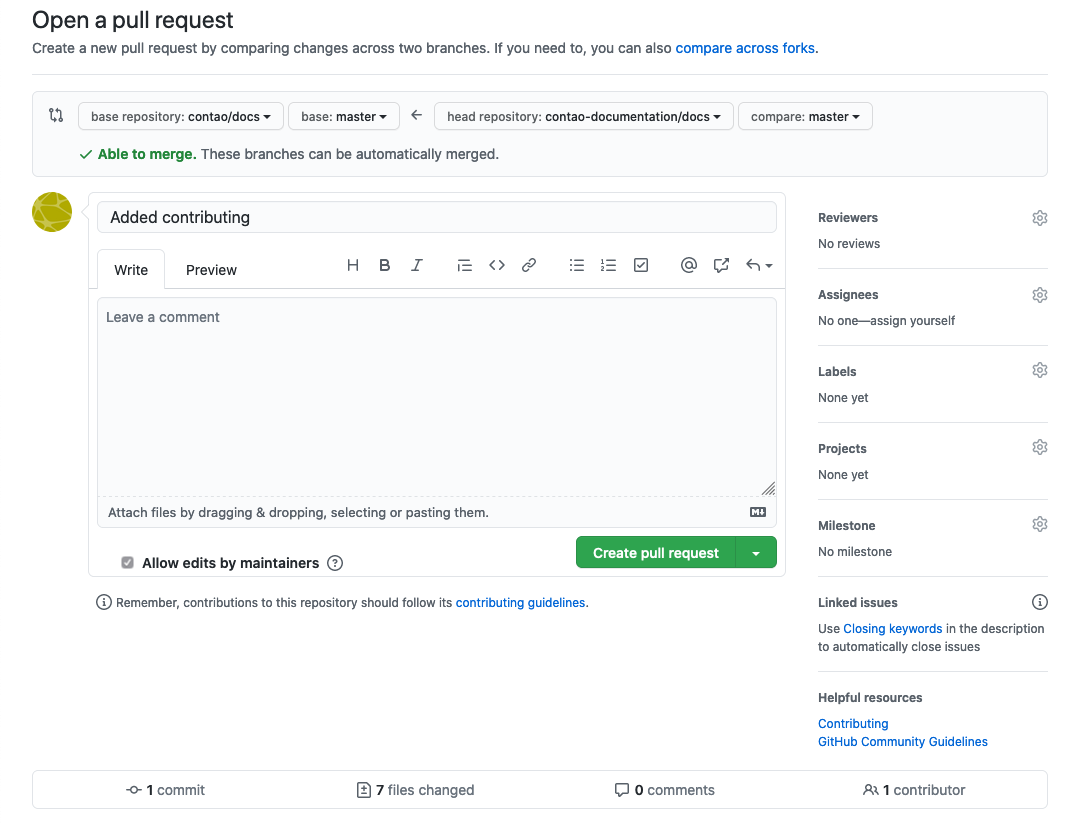
Task: Click assign yourself link
Action: (912, 321)
